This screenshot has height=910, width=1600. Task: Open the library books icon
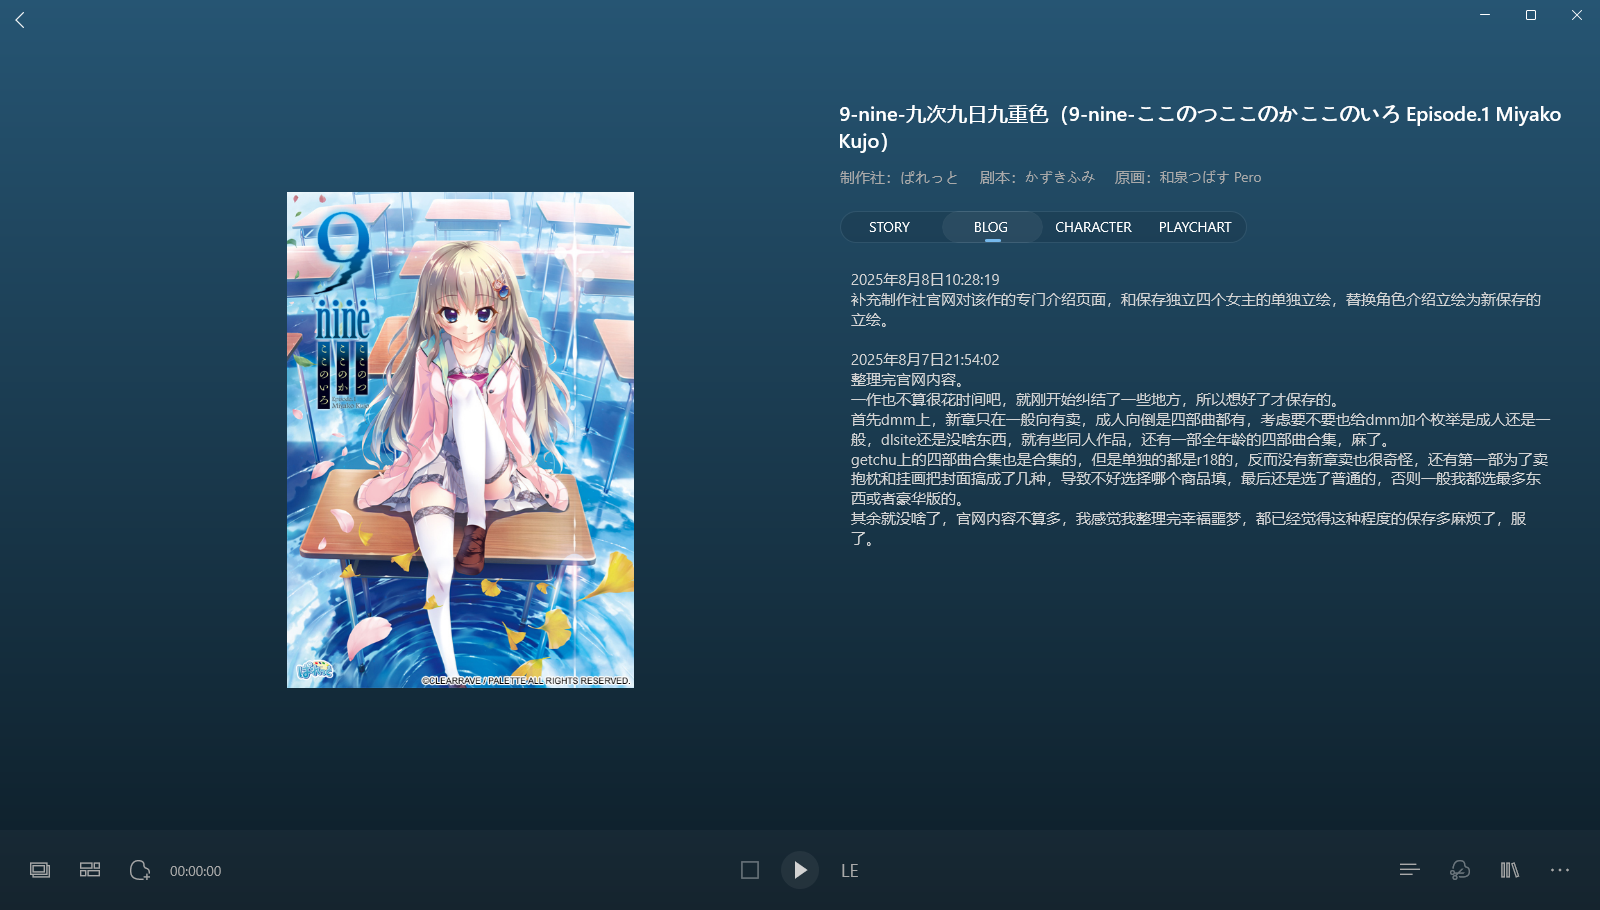(x=1510, y=870)
